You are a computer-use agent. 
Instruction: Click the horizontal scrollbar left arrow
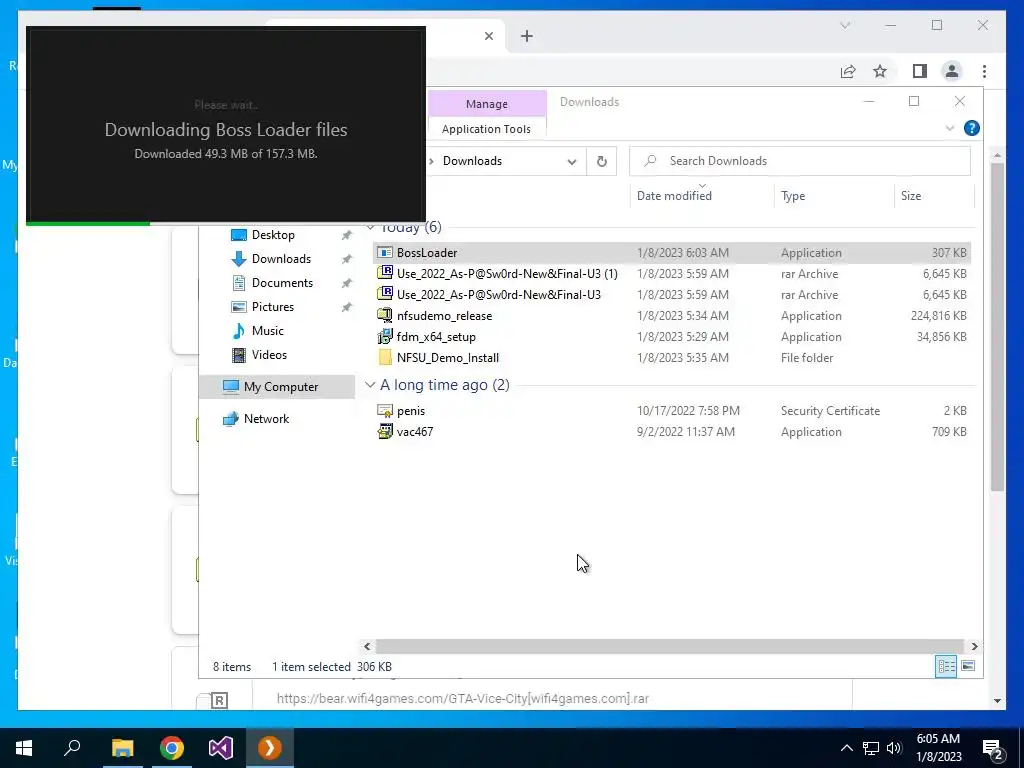(x=367, y=646)
